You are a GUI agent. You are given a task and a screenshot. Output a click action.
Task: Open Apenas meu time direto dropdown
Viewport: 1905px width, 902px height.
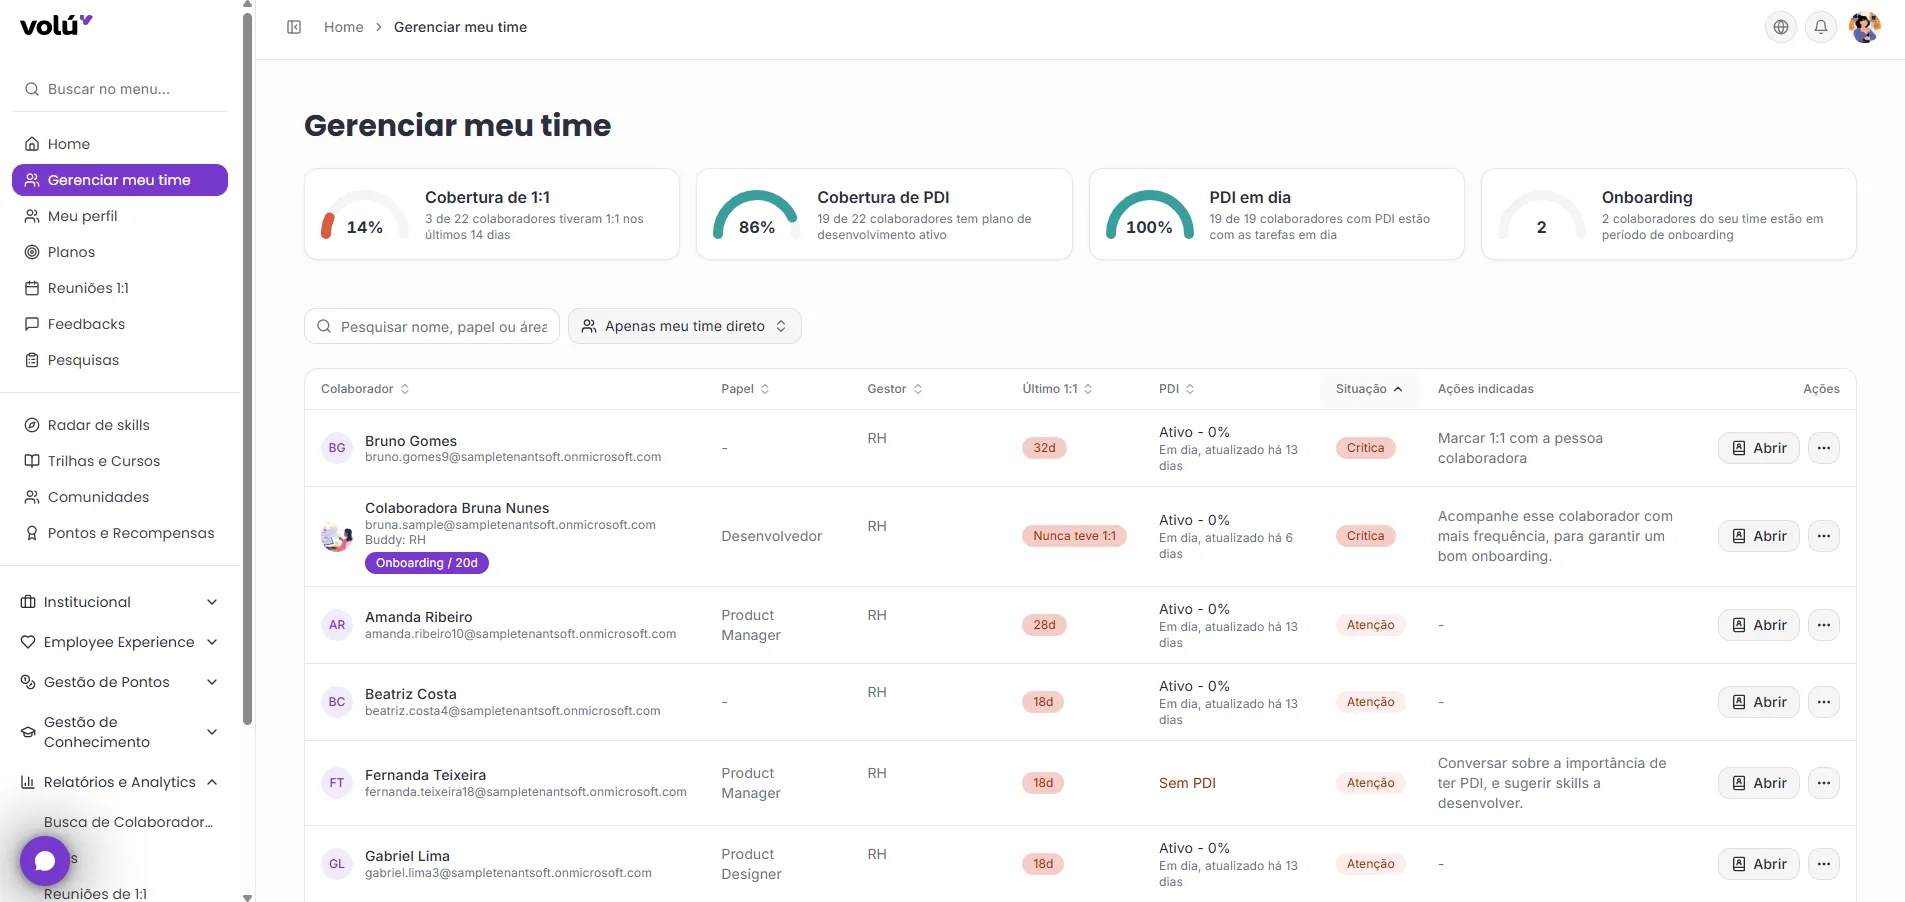(685, 326)
